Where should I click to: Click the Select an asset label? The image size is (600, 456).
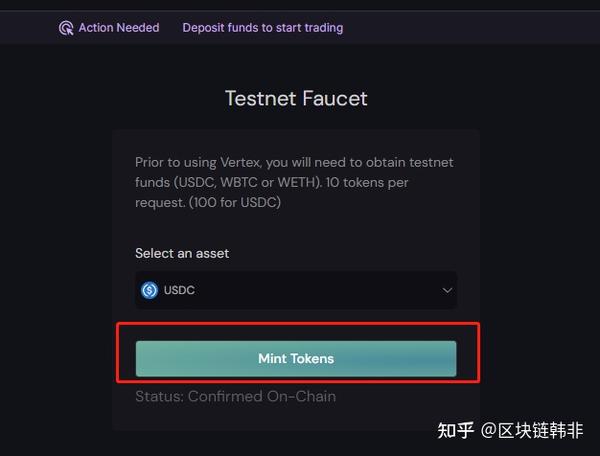(x=182, y=253)
